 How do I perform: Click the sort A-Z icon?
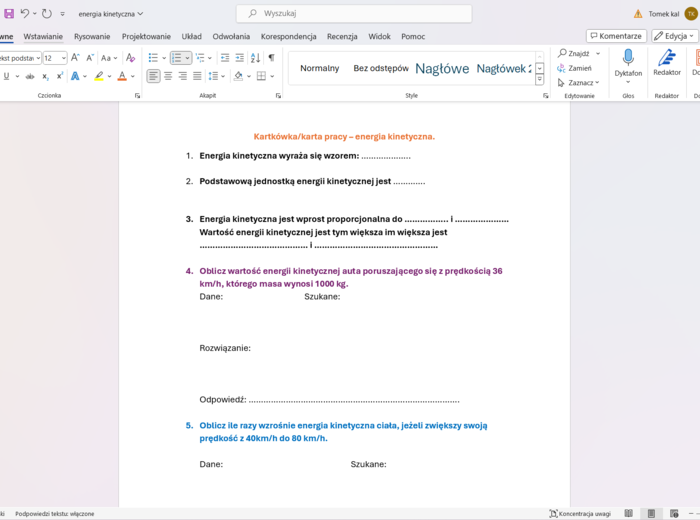[x=254, y=58]
